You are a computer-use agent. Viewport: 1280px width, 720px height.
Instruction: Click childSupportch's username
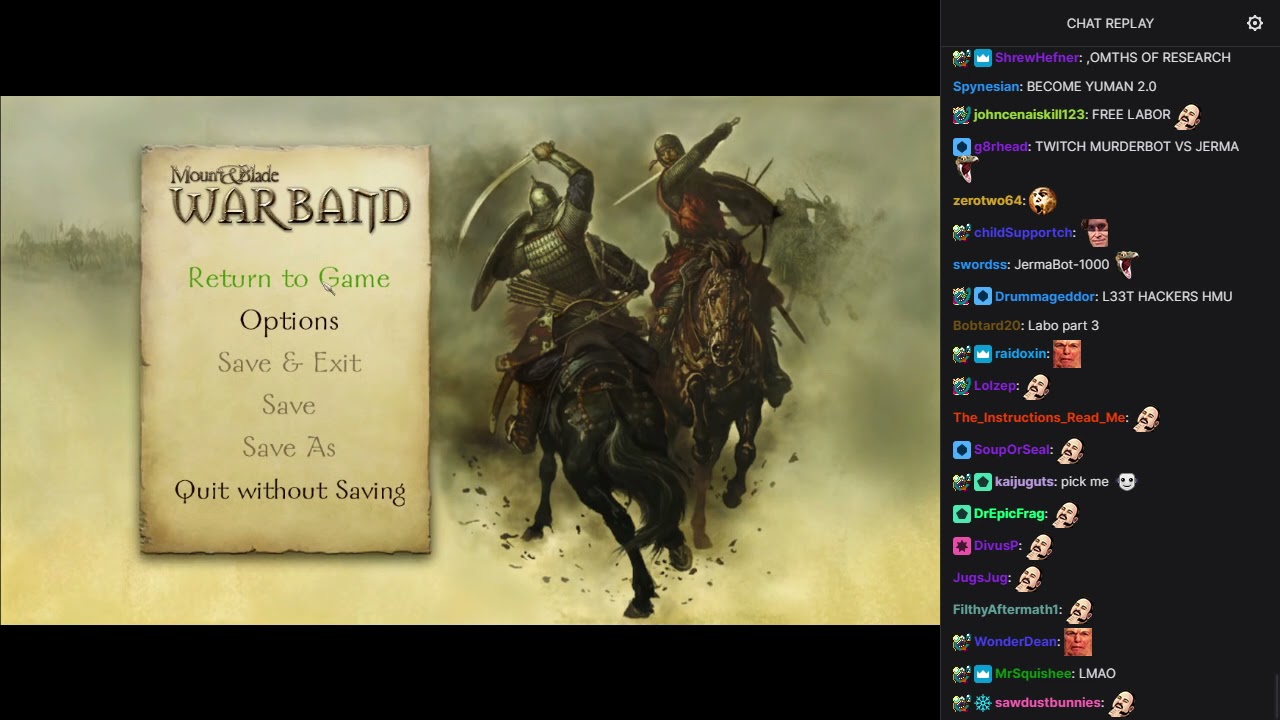click(1023, 233)
